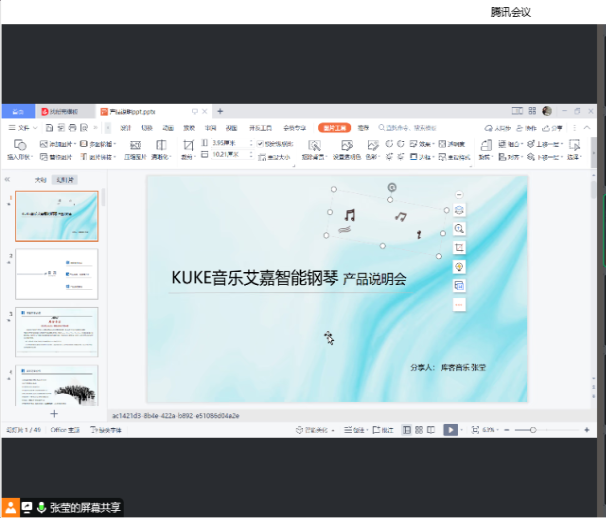Select normal view mode in status bar
Viewport: 606px width, 518px height.
point(406,430)
